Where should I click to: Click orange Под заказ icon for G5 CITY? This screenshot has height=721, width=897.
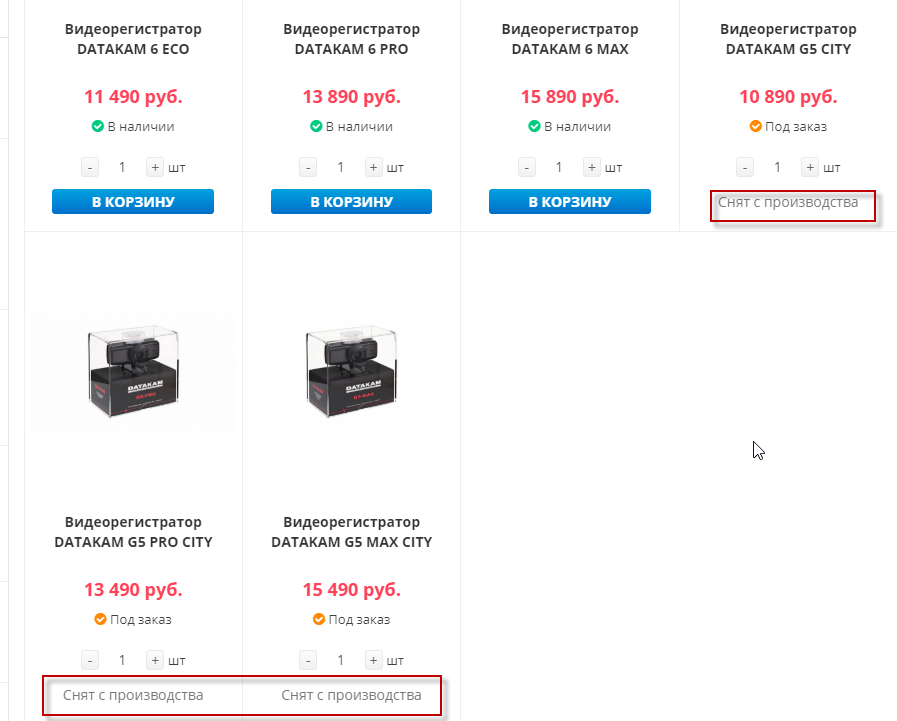coord(756,127)
